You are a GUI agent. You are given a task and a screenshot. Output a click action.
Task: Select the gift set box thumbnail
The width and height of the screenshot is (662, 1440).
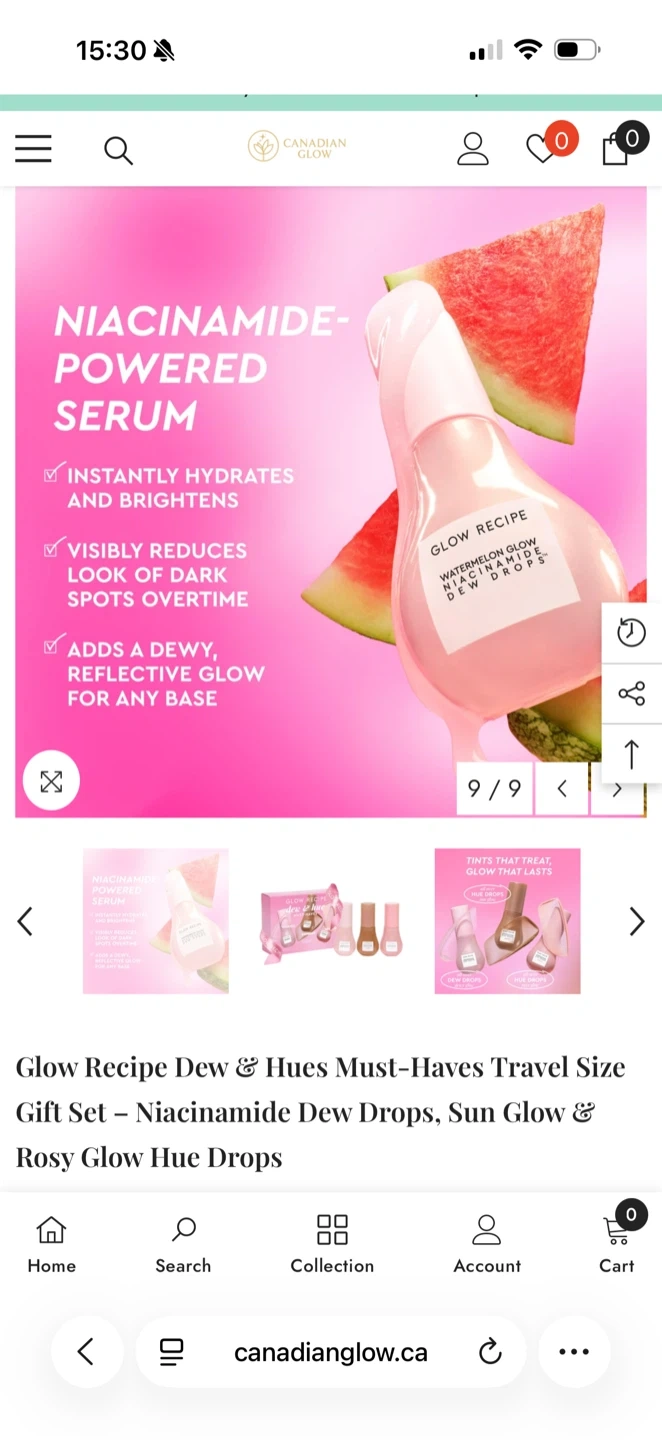click(x=331, y=921)
